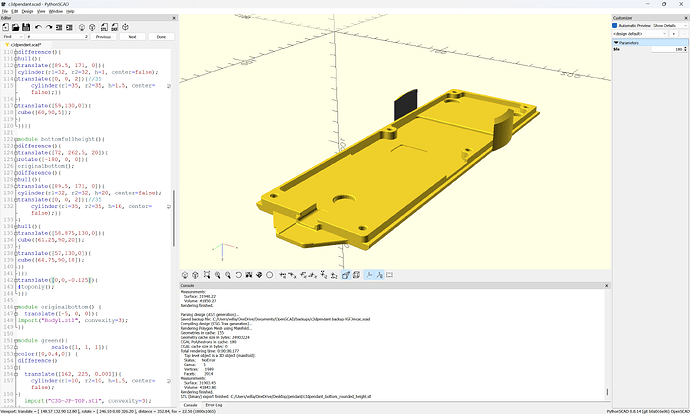The image size is (690, 414).
Task: Toggle Perspective view in the viewport toolbar
Action: [x=345, y=275]
